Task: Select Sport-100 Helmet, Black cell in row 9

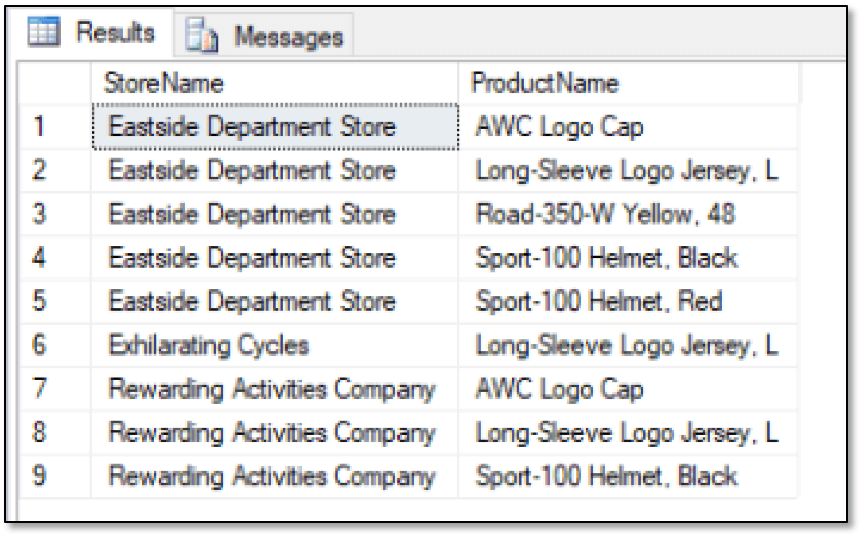Action: click(x=627, y=476)
